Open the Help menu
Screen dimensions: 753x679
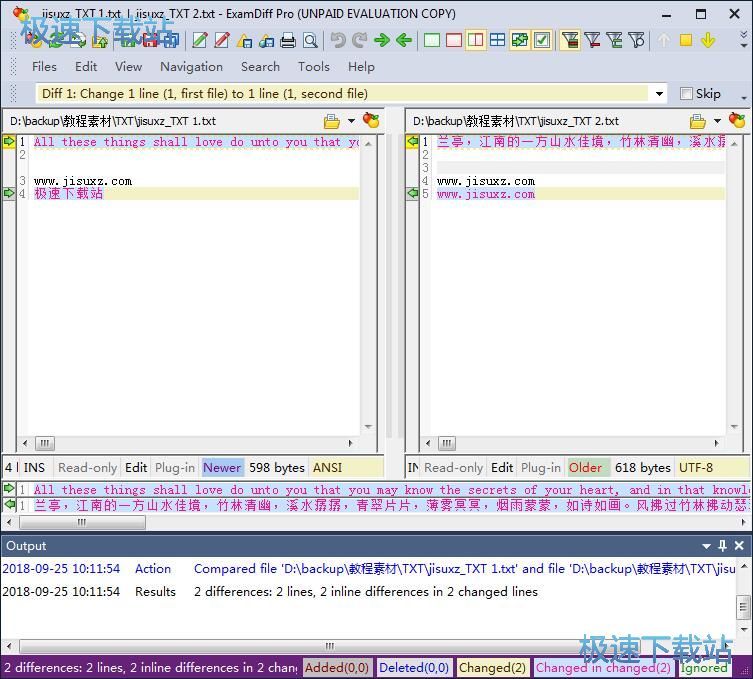tap(361, 67)
